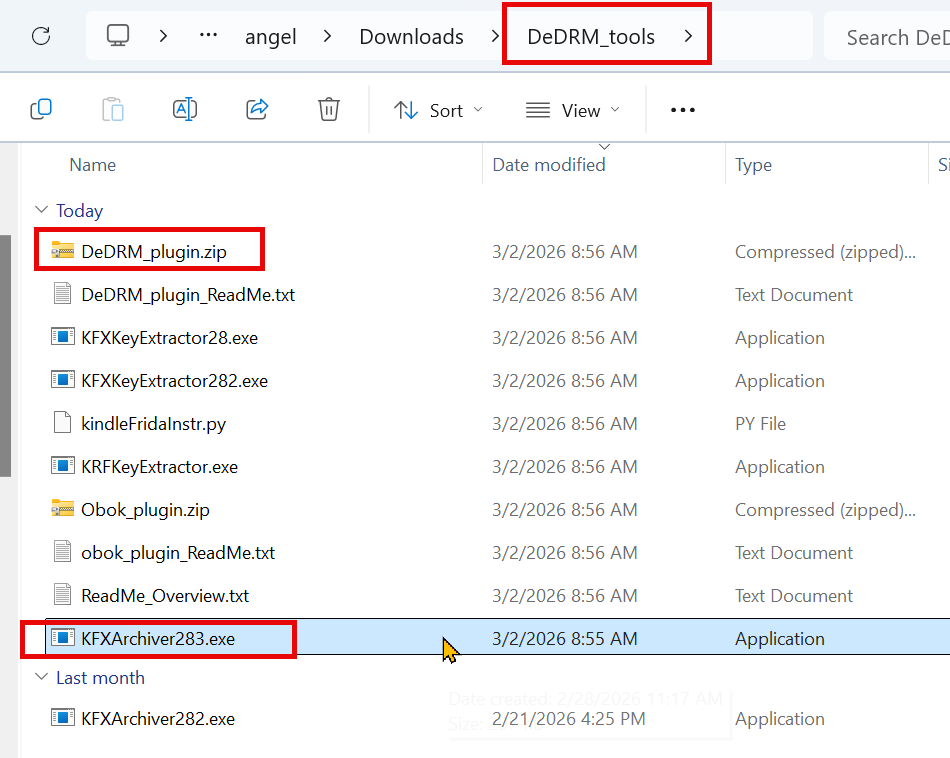Open the Sort dropdown menu
The height and width of the screenshot is (758, 950).
point(438,110)
